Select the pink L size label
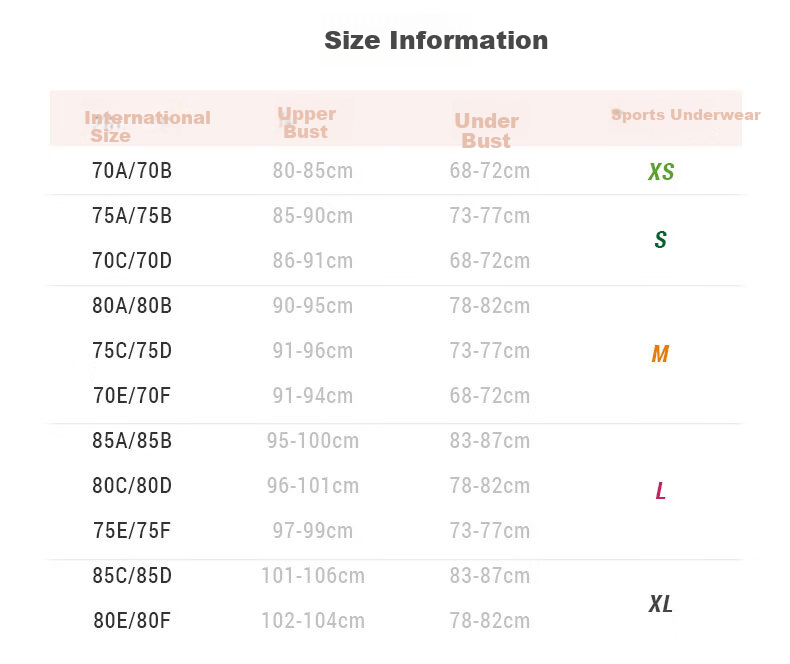This screenshot has width=790, height=664. point(661,490)
